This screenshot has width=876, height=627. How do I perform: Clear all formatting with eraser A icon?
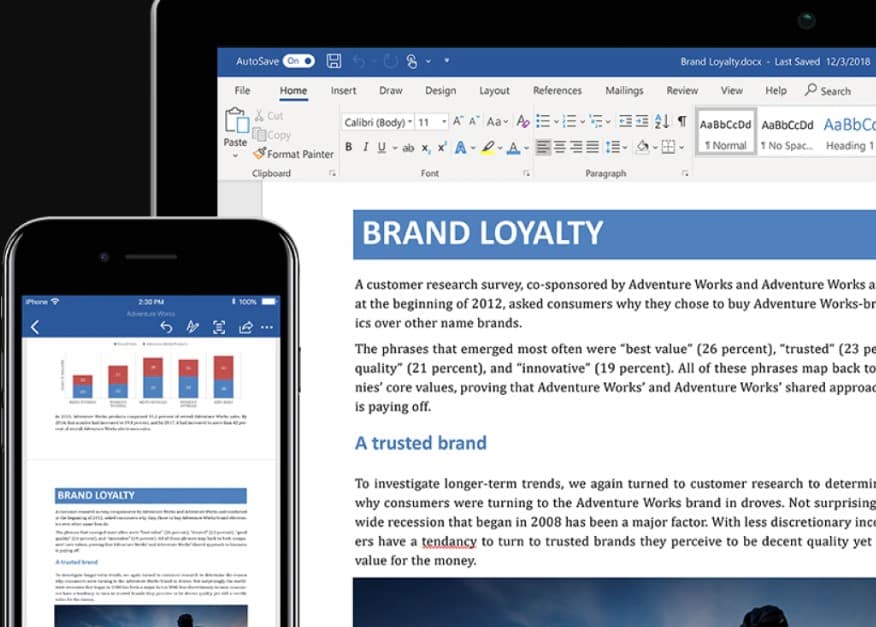522,121
